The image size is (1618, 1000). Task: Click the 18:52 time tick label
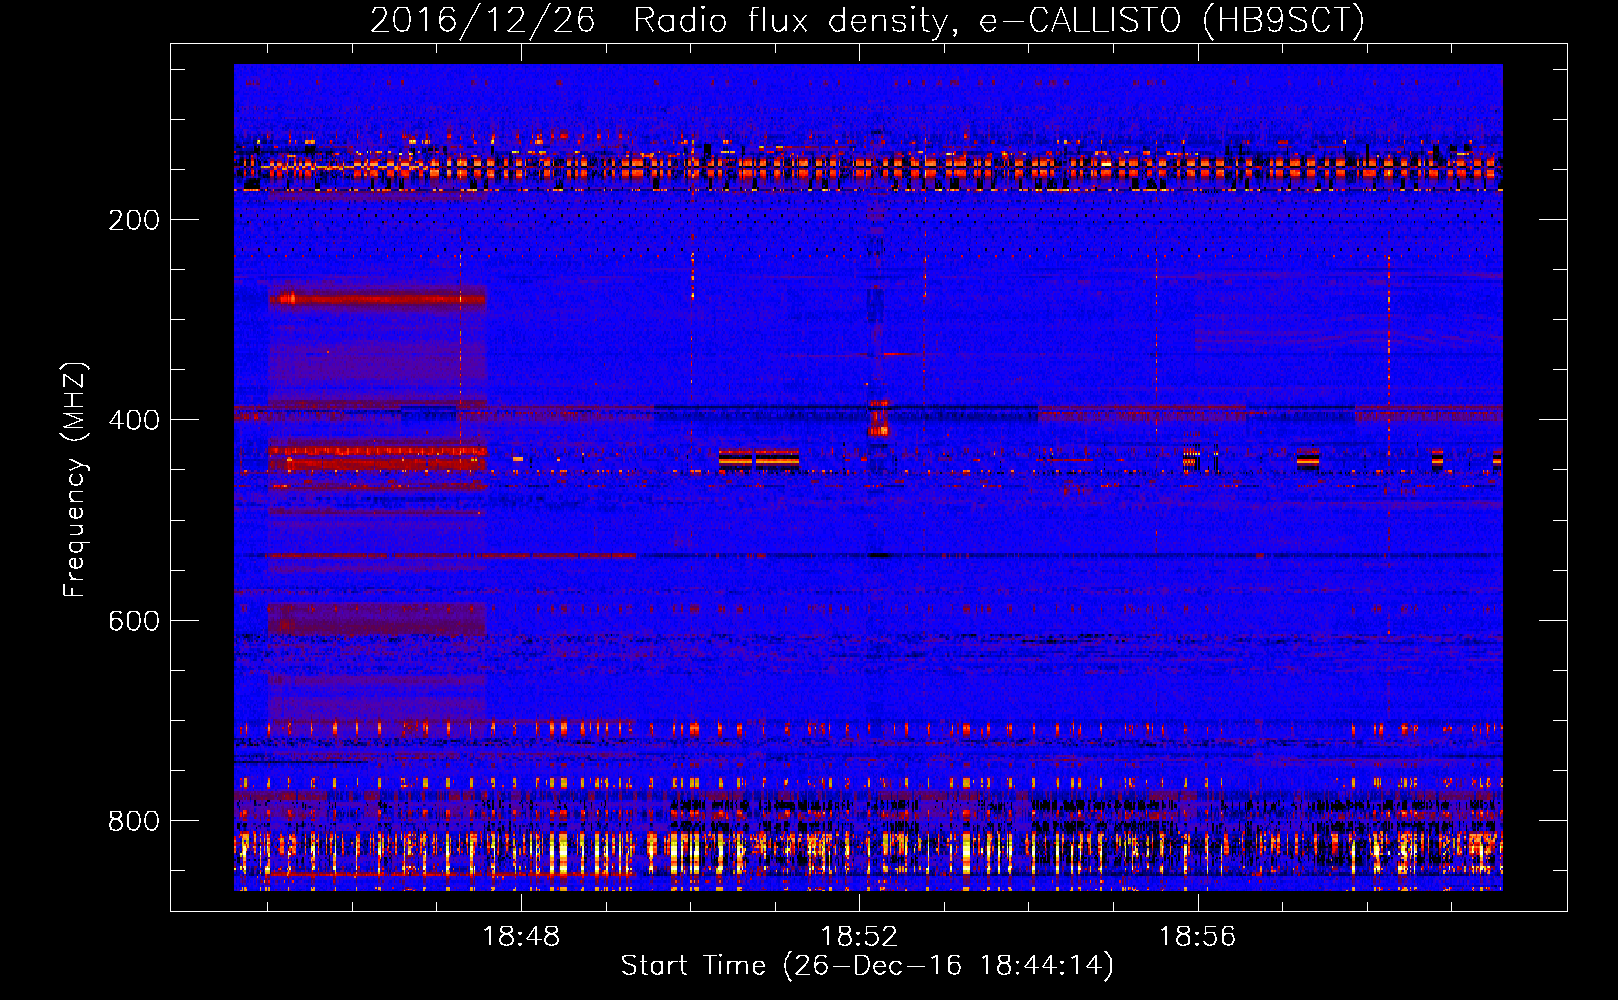point(859,937)
